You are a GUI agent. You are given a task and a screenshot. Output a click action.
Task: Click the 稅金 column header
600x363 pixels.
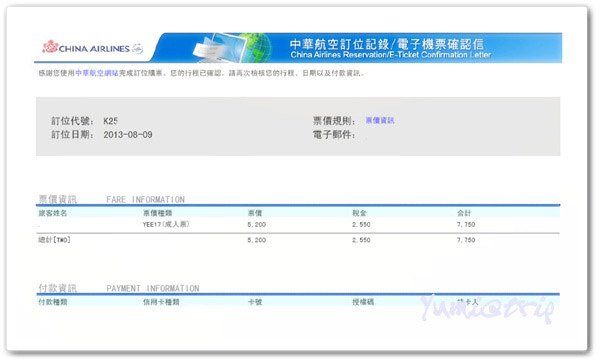click(359, 213)
